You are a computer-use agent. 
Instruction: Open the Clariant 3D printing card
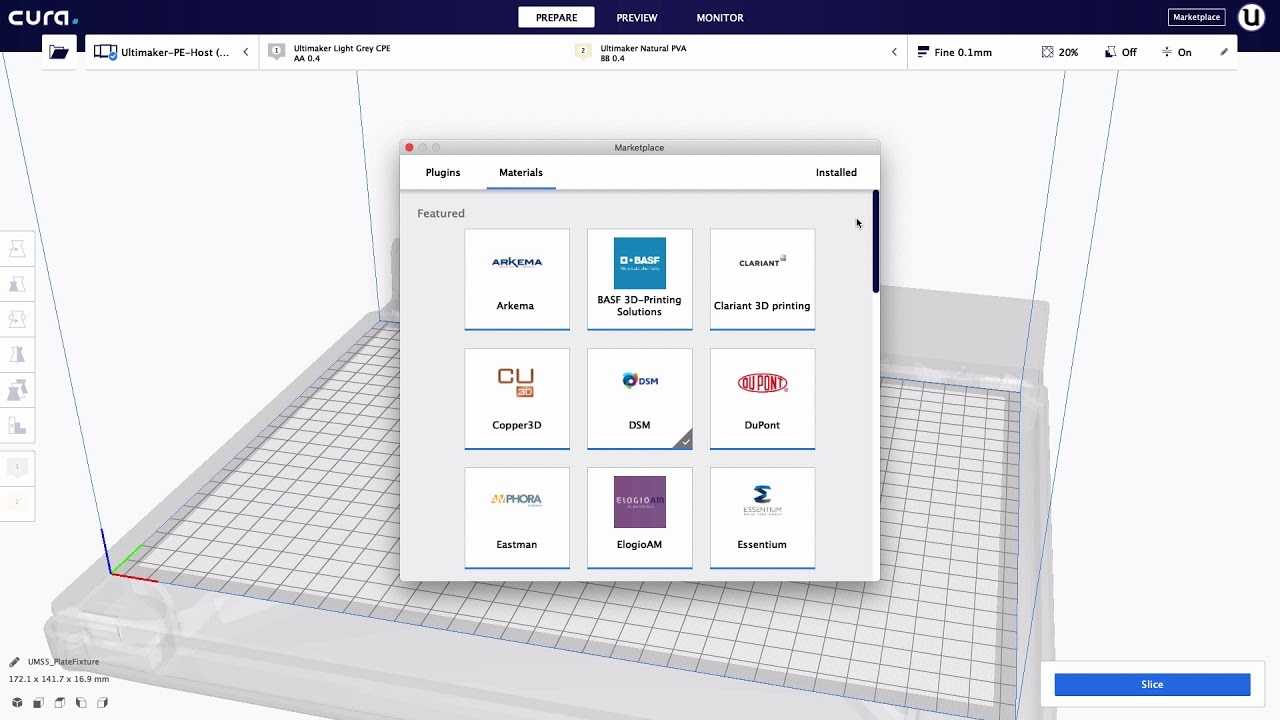(762, 279)
